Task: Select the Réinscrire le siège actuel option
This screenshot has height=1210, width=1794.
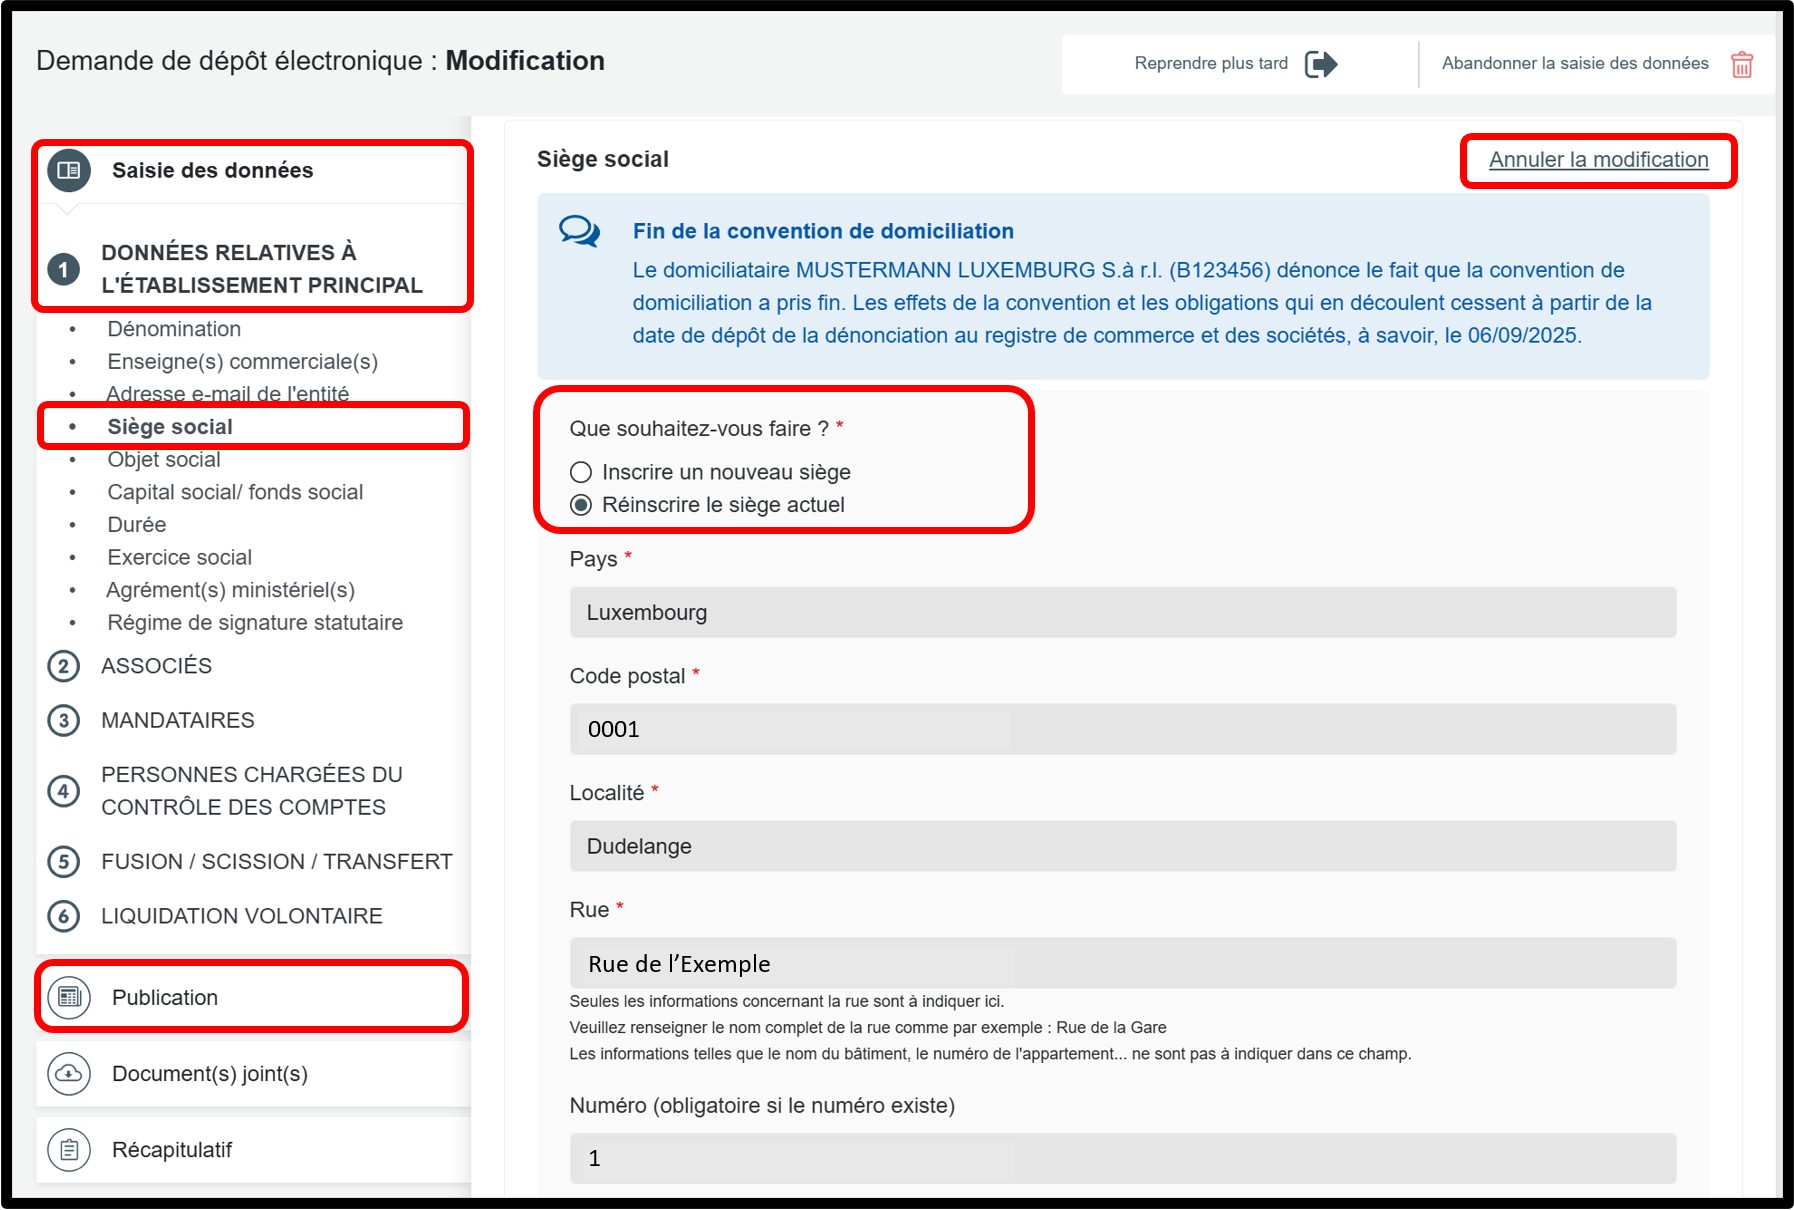Action: point(581,505)
